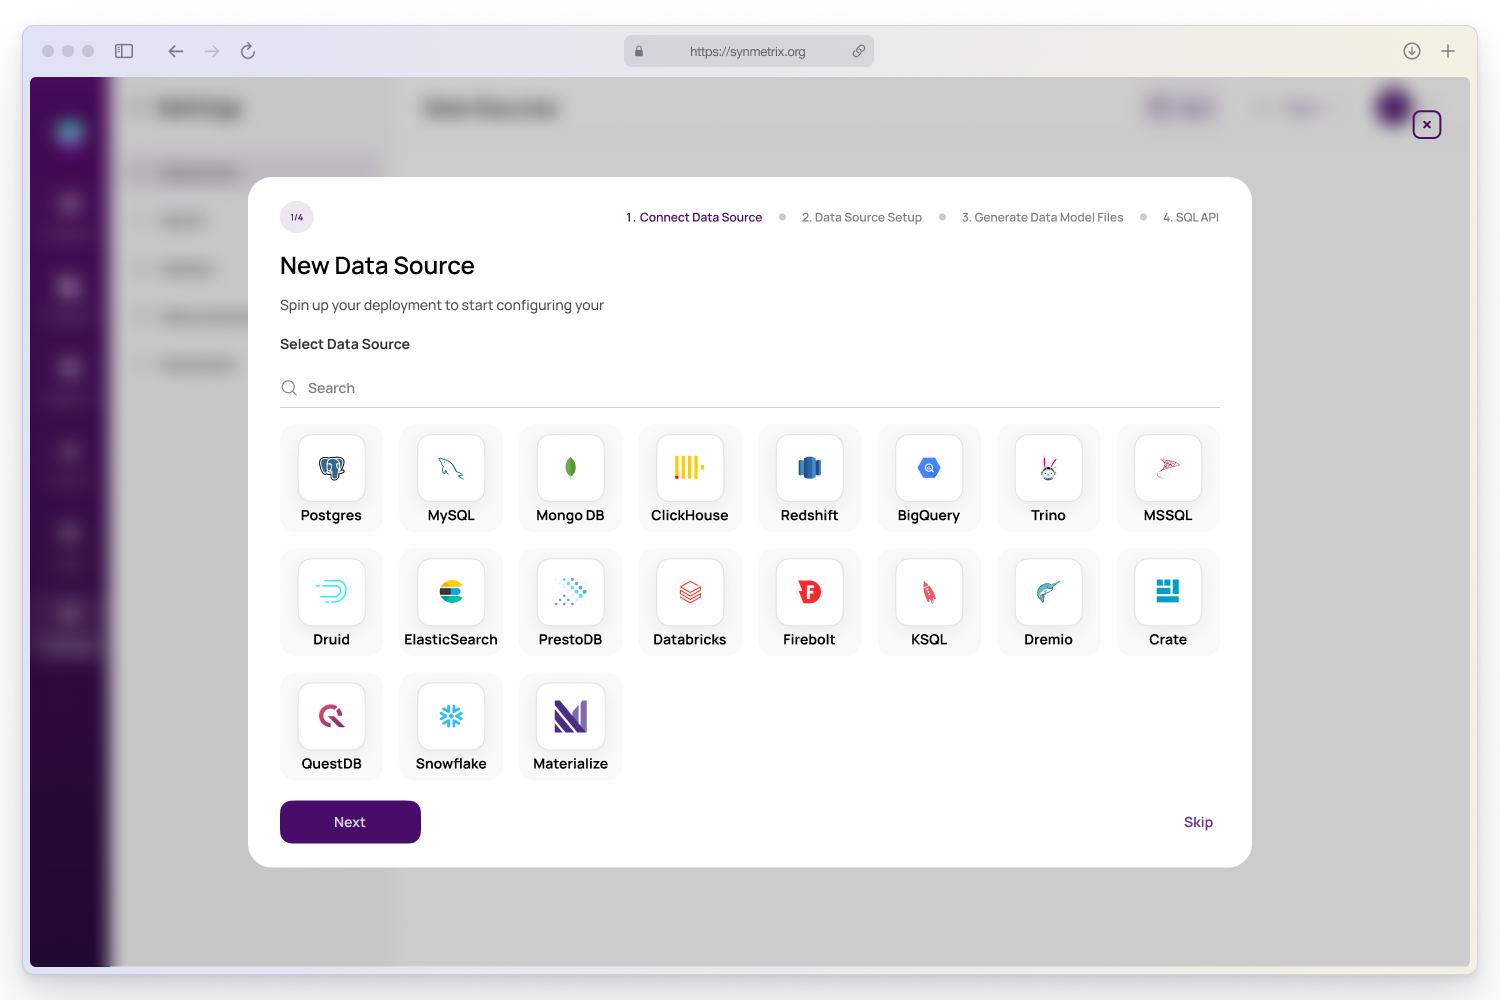Click the Postgres label text
This screenshot has width=1500, height=1000.
click(x=331, y=515)
